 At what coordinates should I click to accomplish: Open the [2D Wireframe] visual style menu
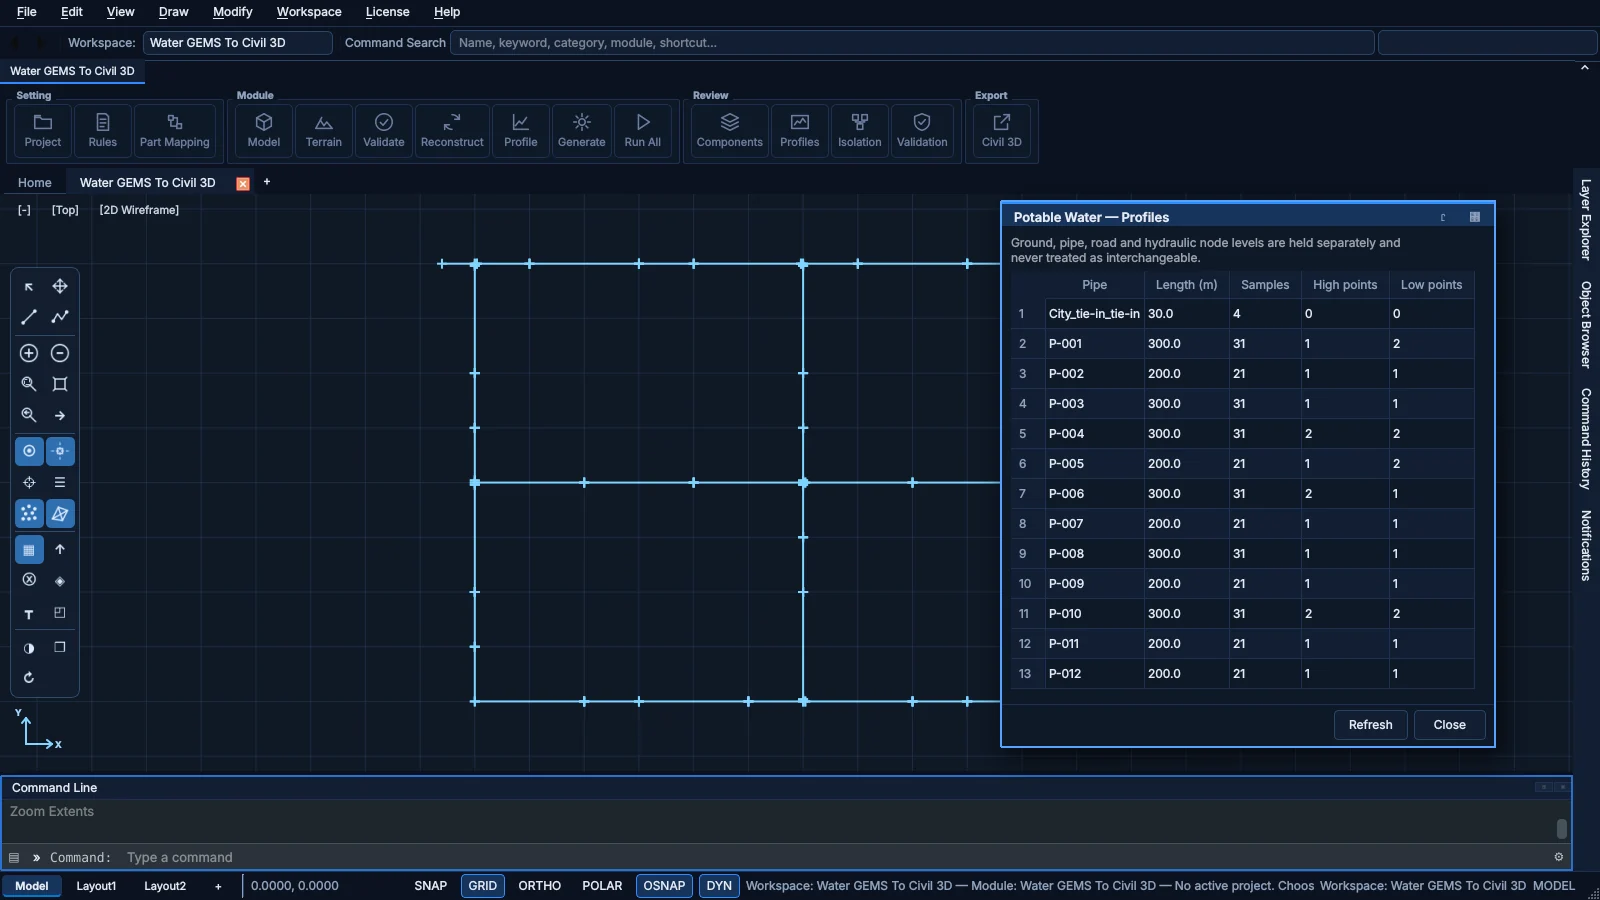click(139, 210)
